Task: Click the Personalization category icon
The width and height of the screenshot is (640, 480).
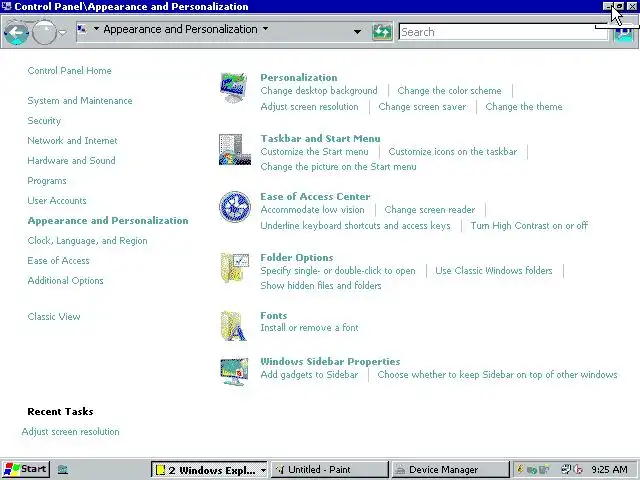Action: [233, 87]
